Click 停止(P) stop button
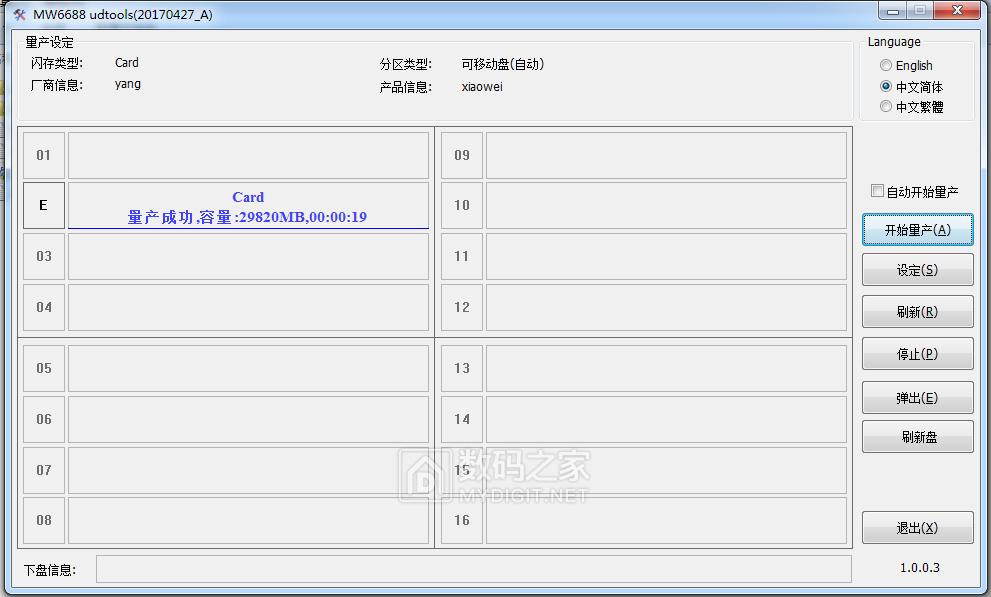The height and width of the screenshot is (597, 991). (x=918, y=354)
